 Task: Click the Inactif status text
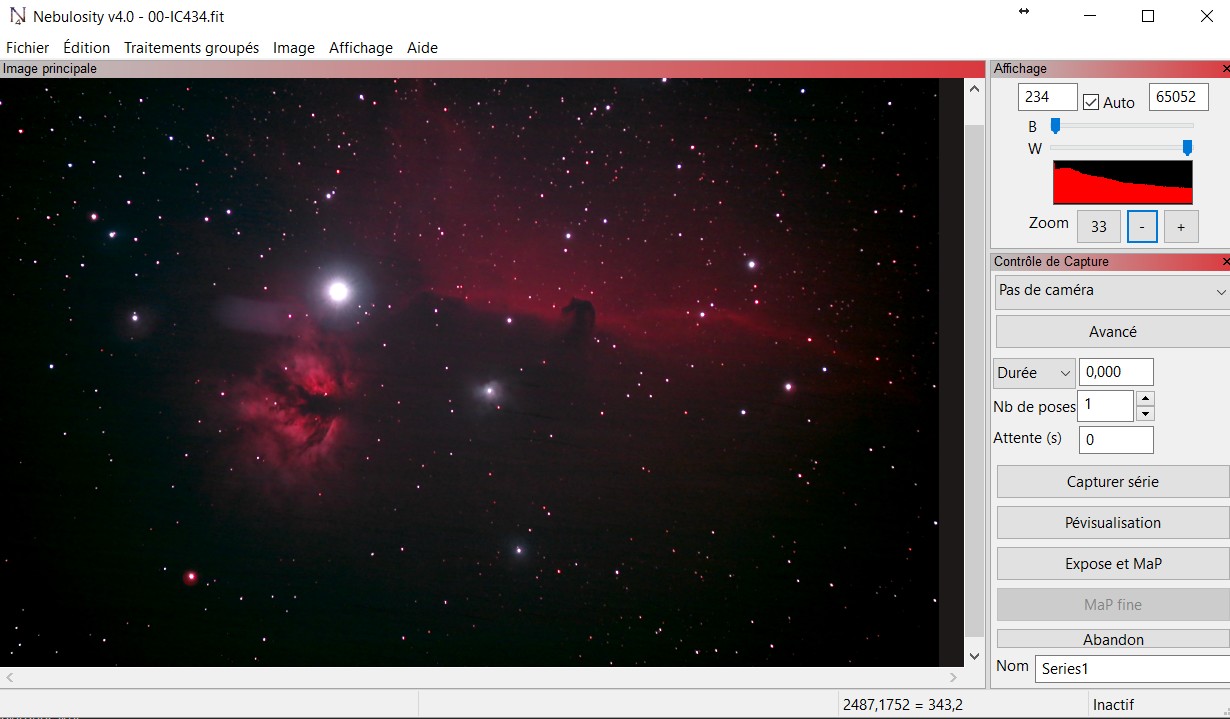click(x=1113, y=705)
